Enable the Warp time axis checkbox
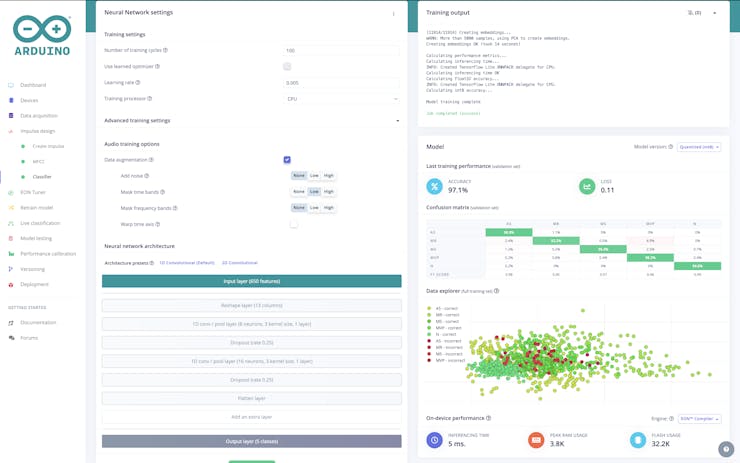740x463 pixels. (x=294, y=224)
